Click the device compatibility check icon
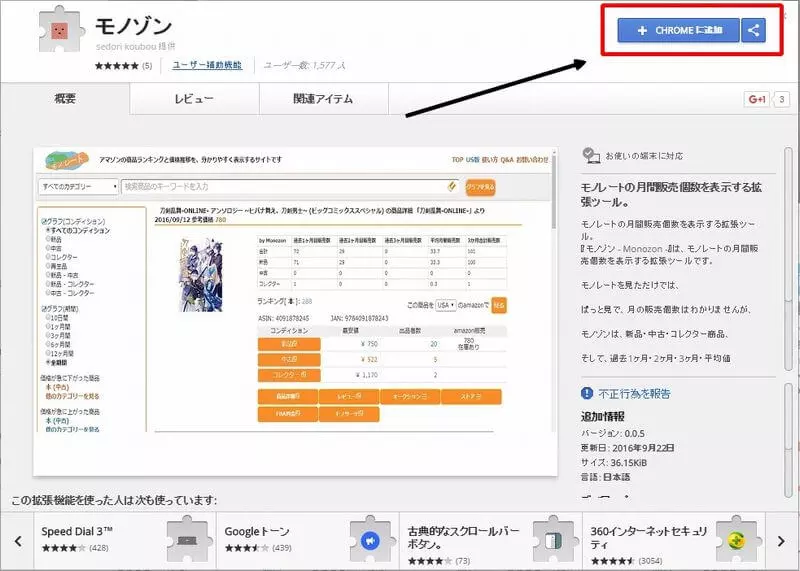Screen dimensions: 800x571 point(591,155)
